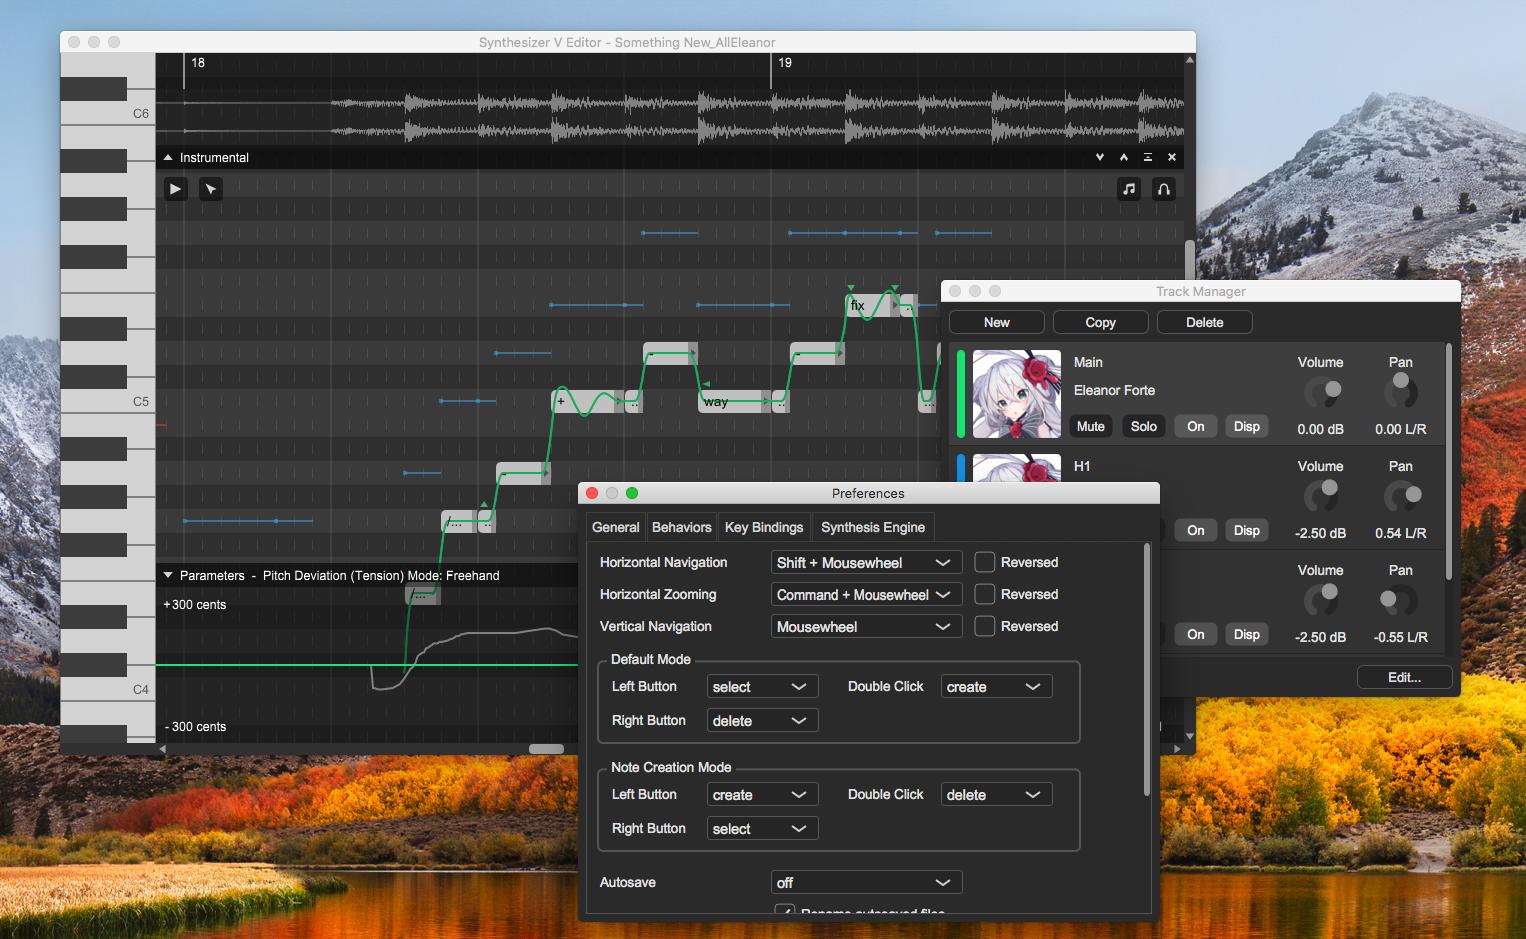
Task: Click the C4 piano key
Action: [x=108, y=689]
